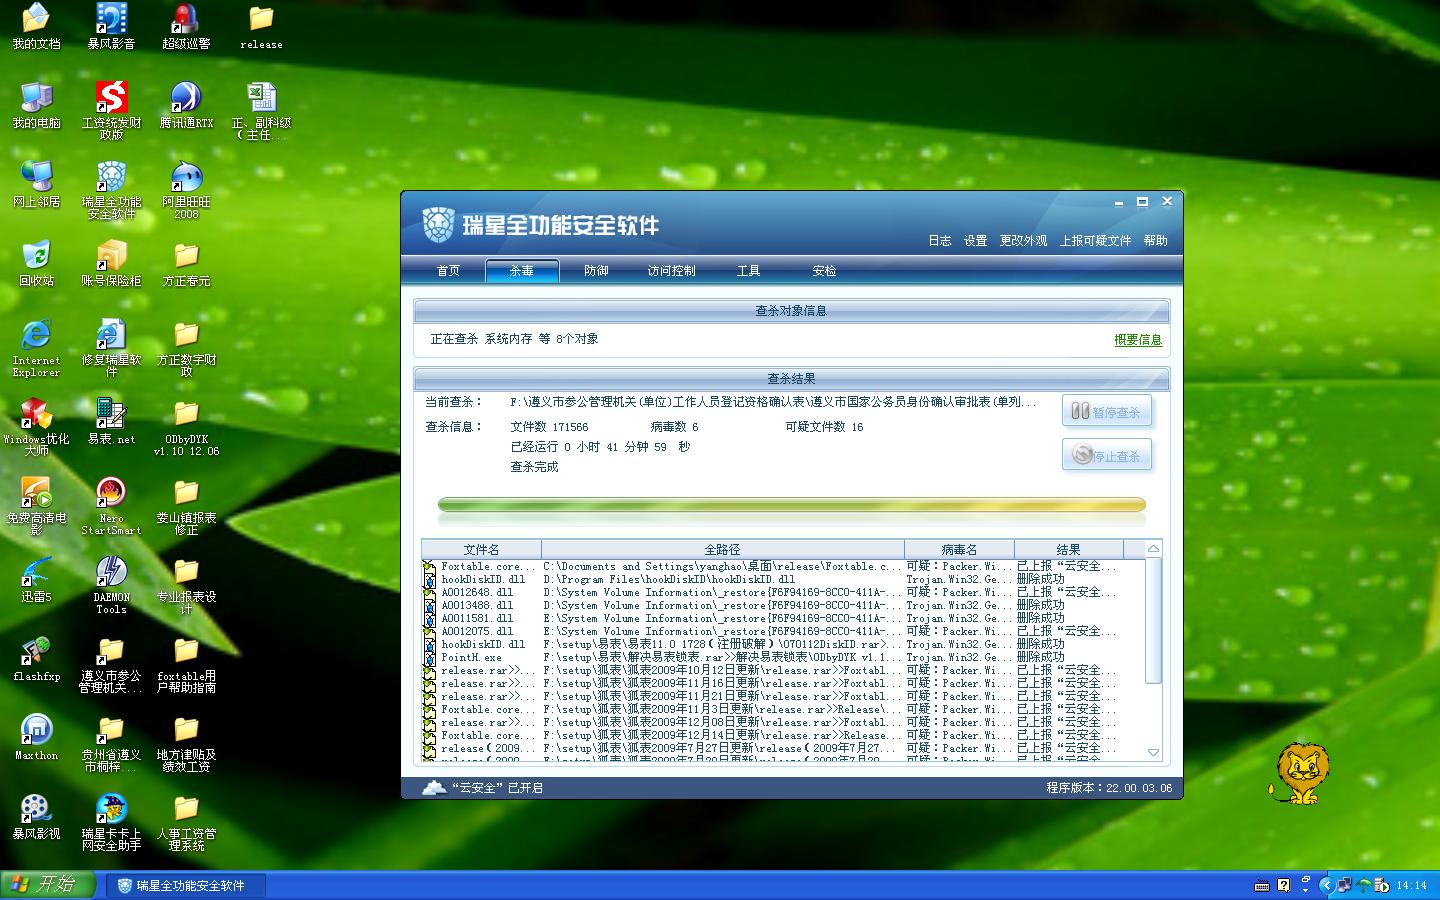Open the flashfxp desktop shortcut
This screenshot has width=1440, height=900.
(36, 658)
